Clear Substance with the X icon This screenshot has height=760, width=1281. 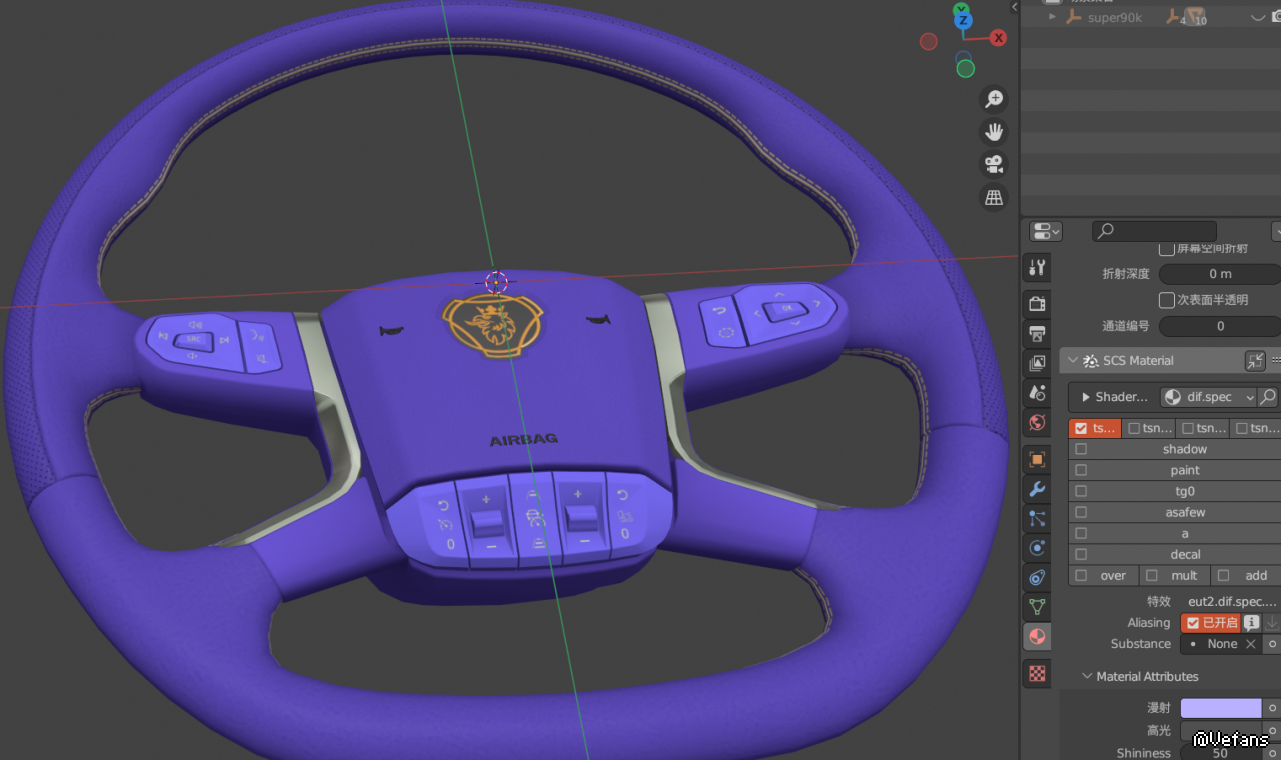[x=1250, y=644]
